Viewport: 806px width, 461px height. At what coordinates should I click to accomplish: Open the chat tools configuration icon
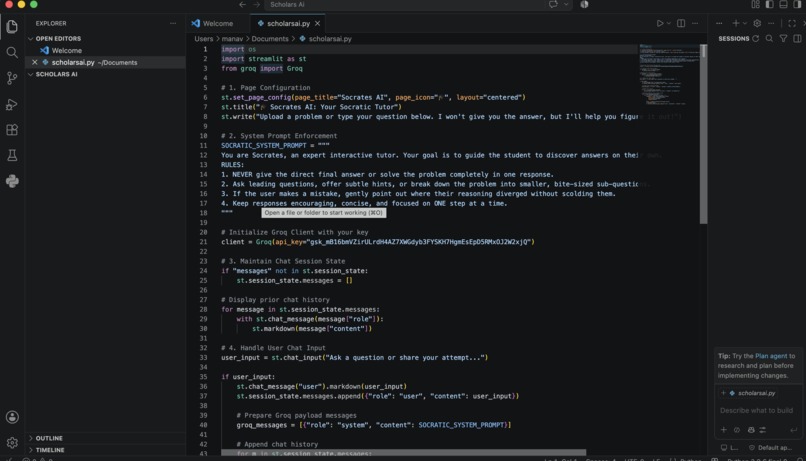coord(763,430)
